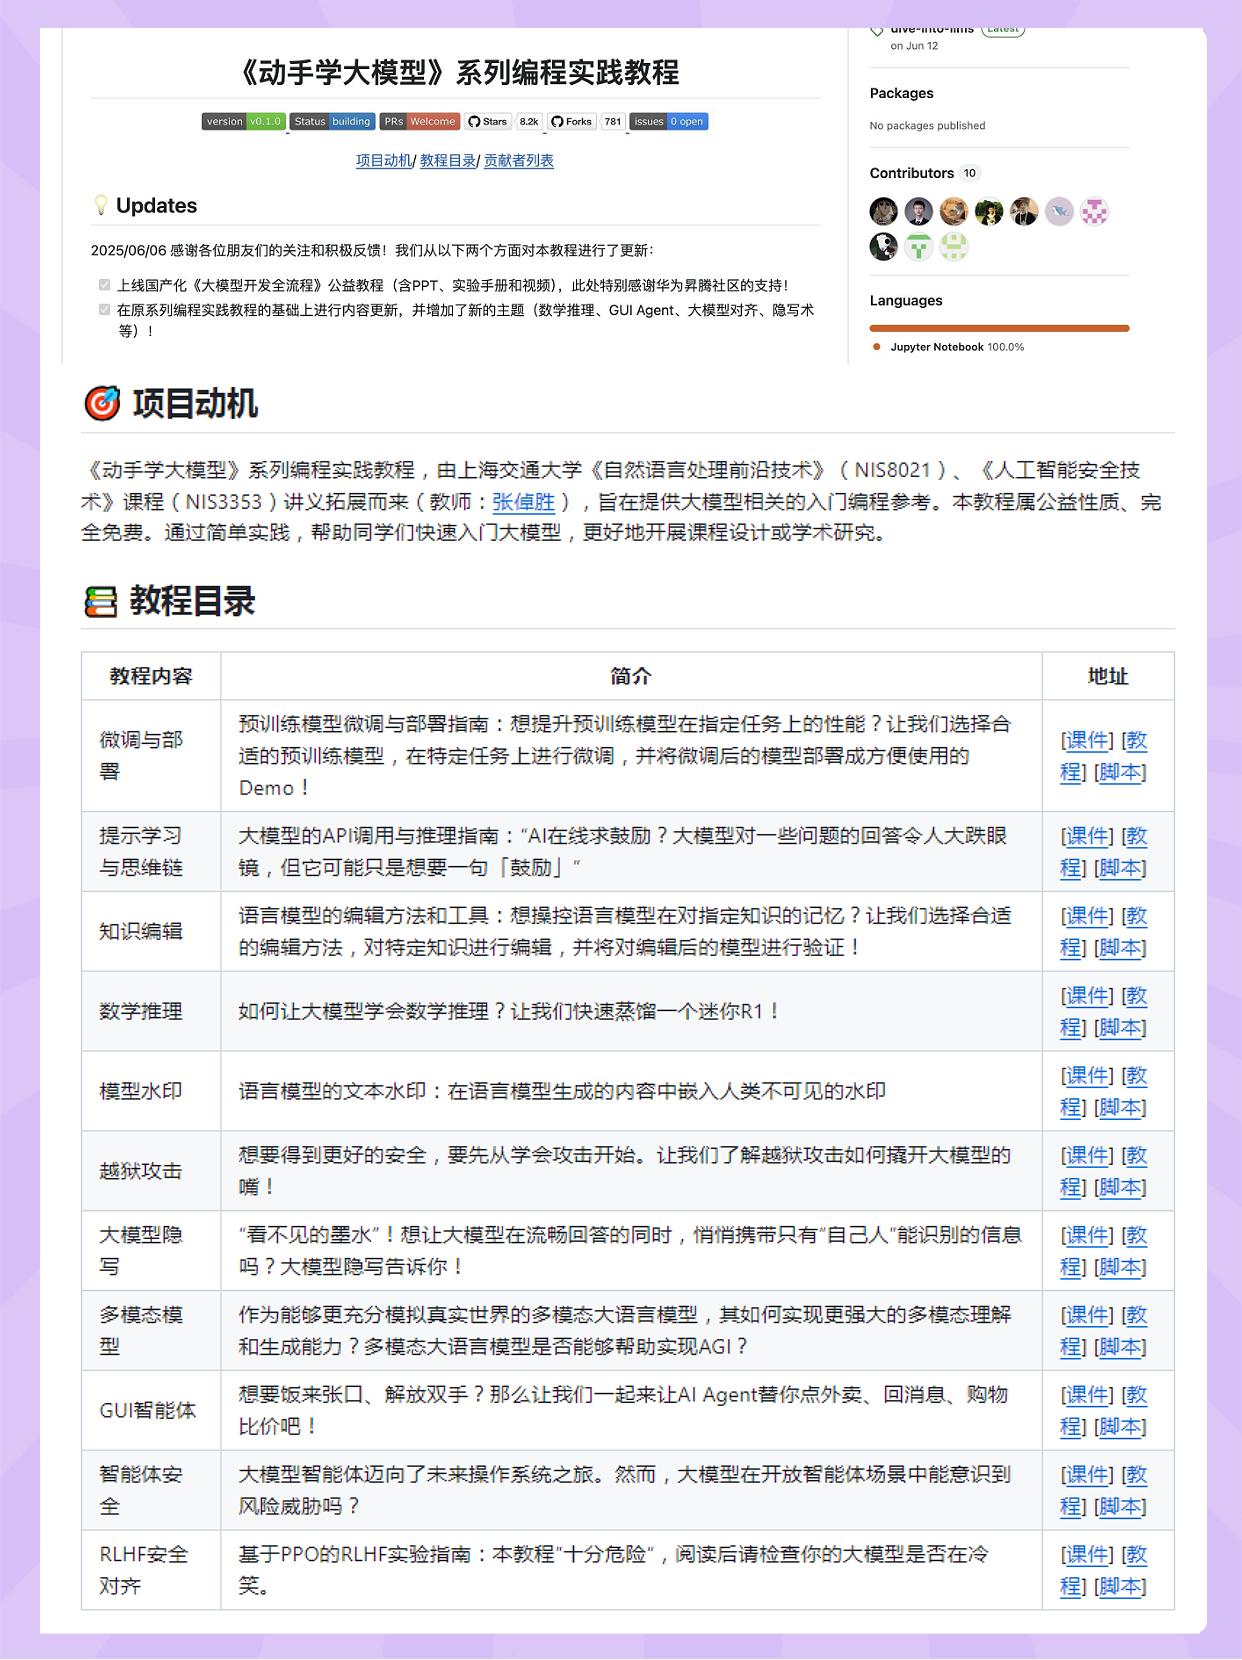1242x1660 pixels.
Task: Click the orange Languages progress bar
Action: point(999,328)
